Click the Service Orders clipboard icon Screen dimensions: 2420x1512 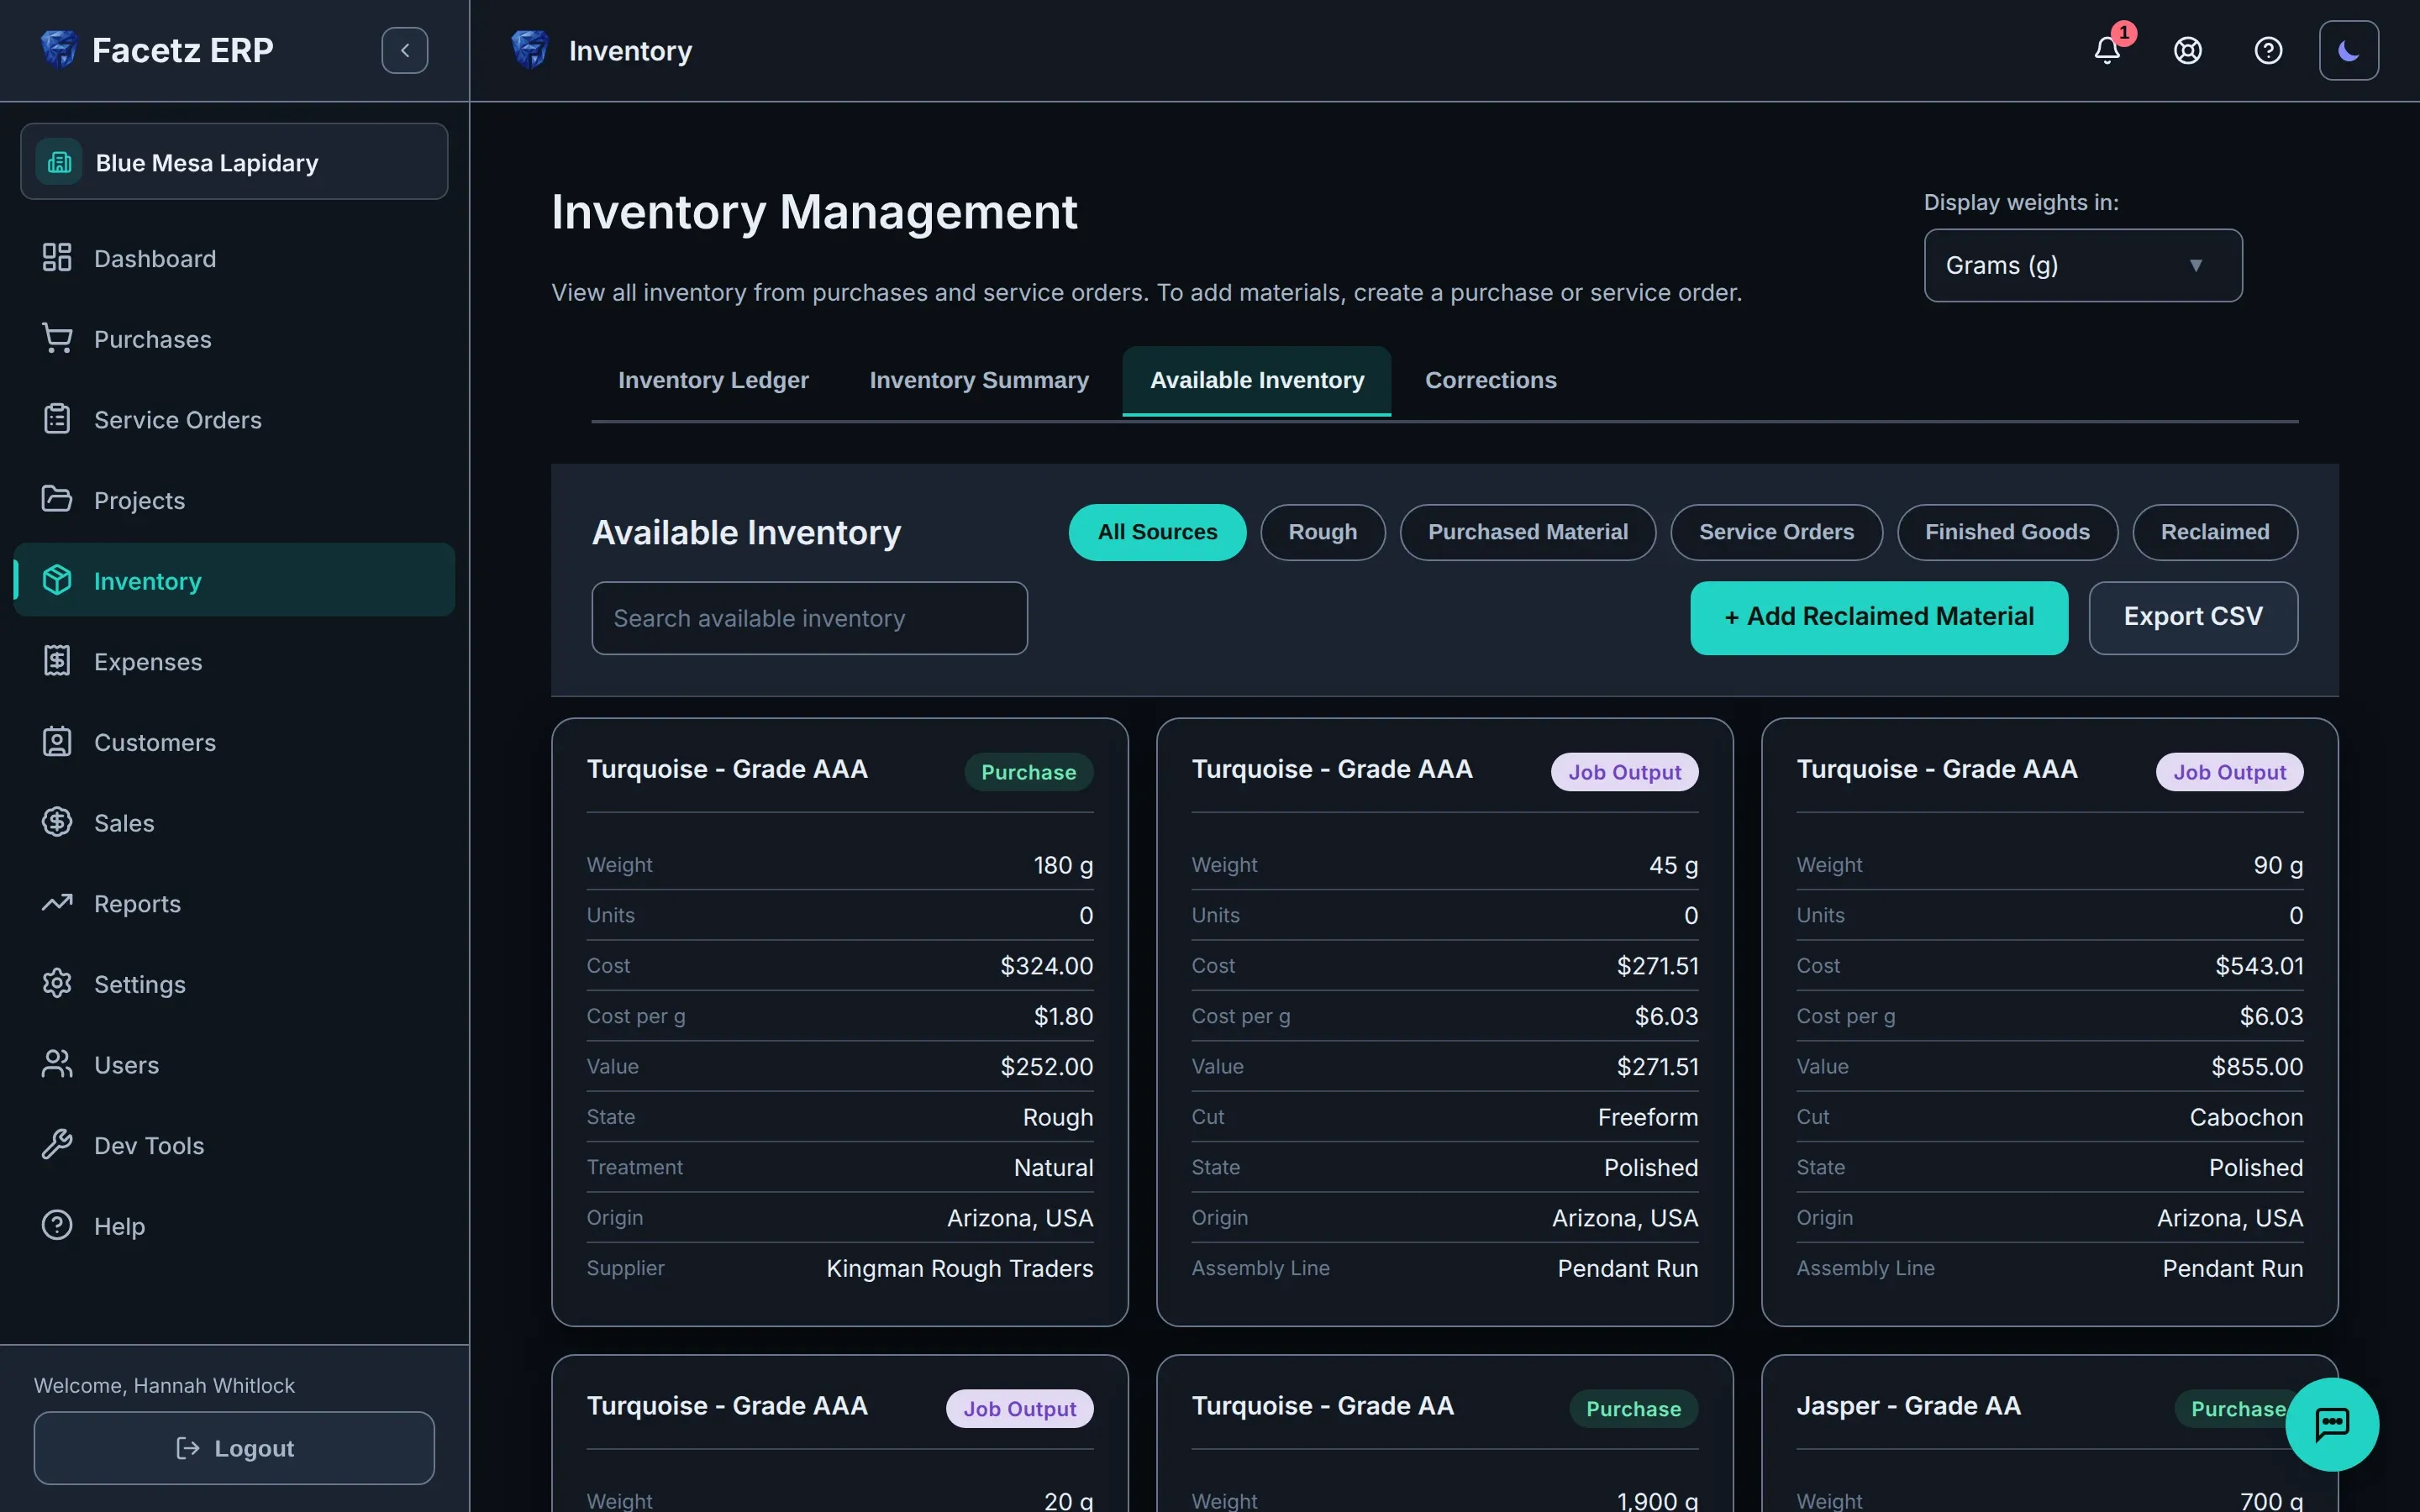tap(57, 419)
